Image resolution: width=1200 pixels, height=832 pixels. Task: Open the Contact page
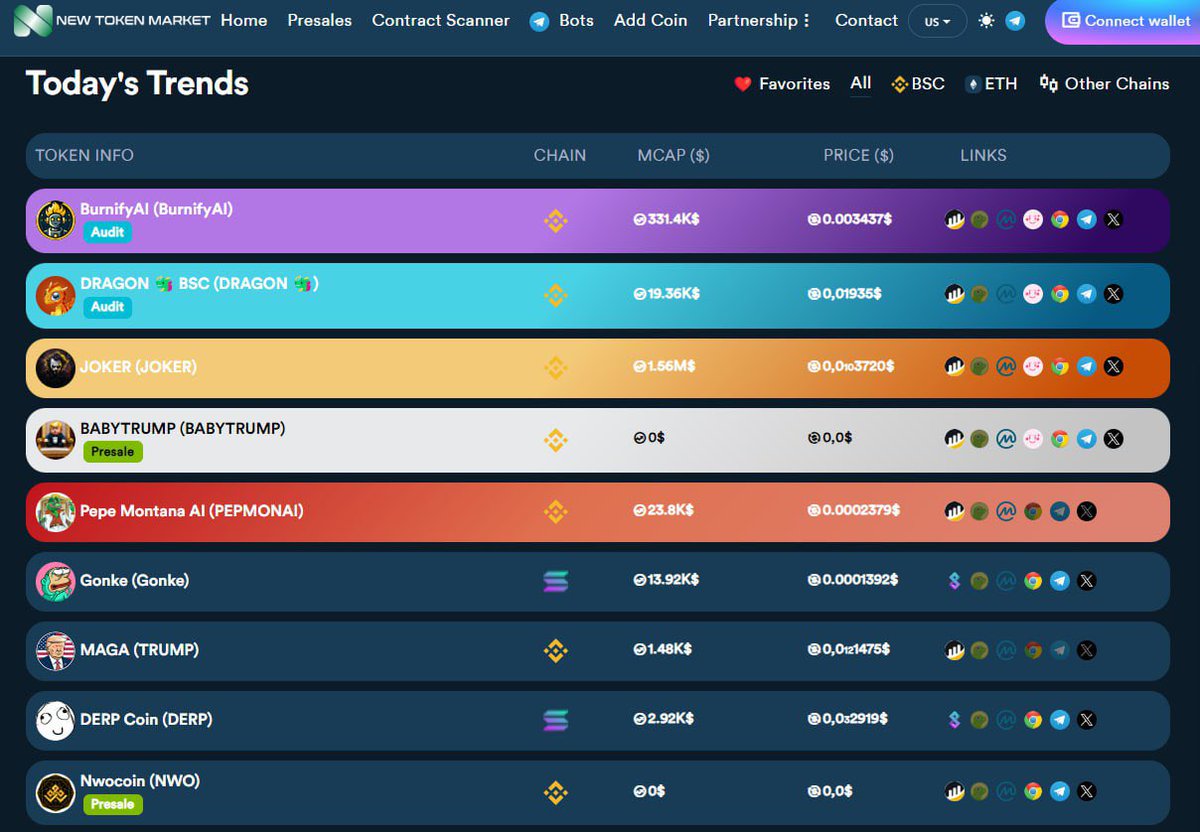pos(866,20)
